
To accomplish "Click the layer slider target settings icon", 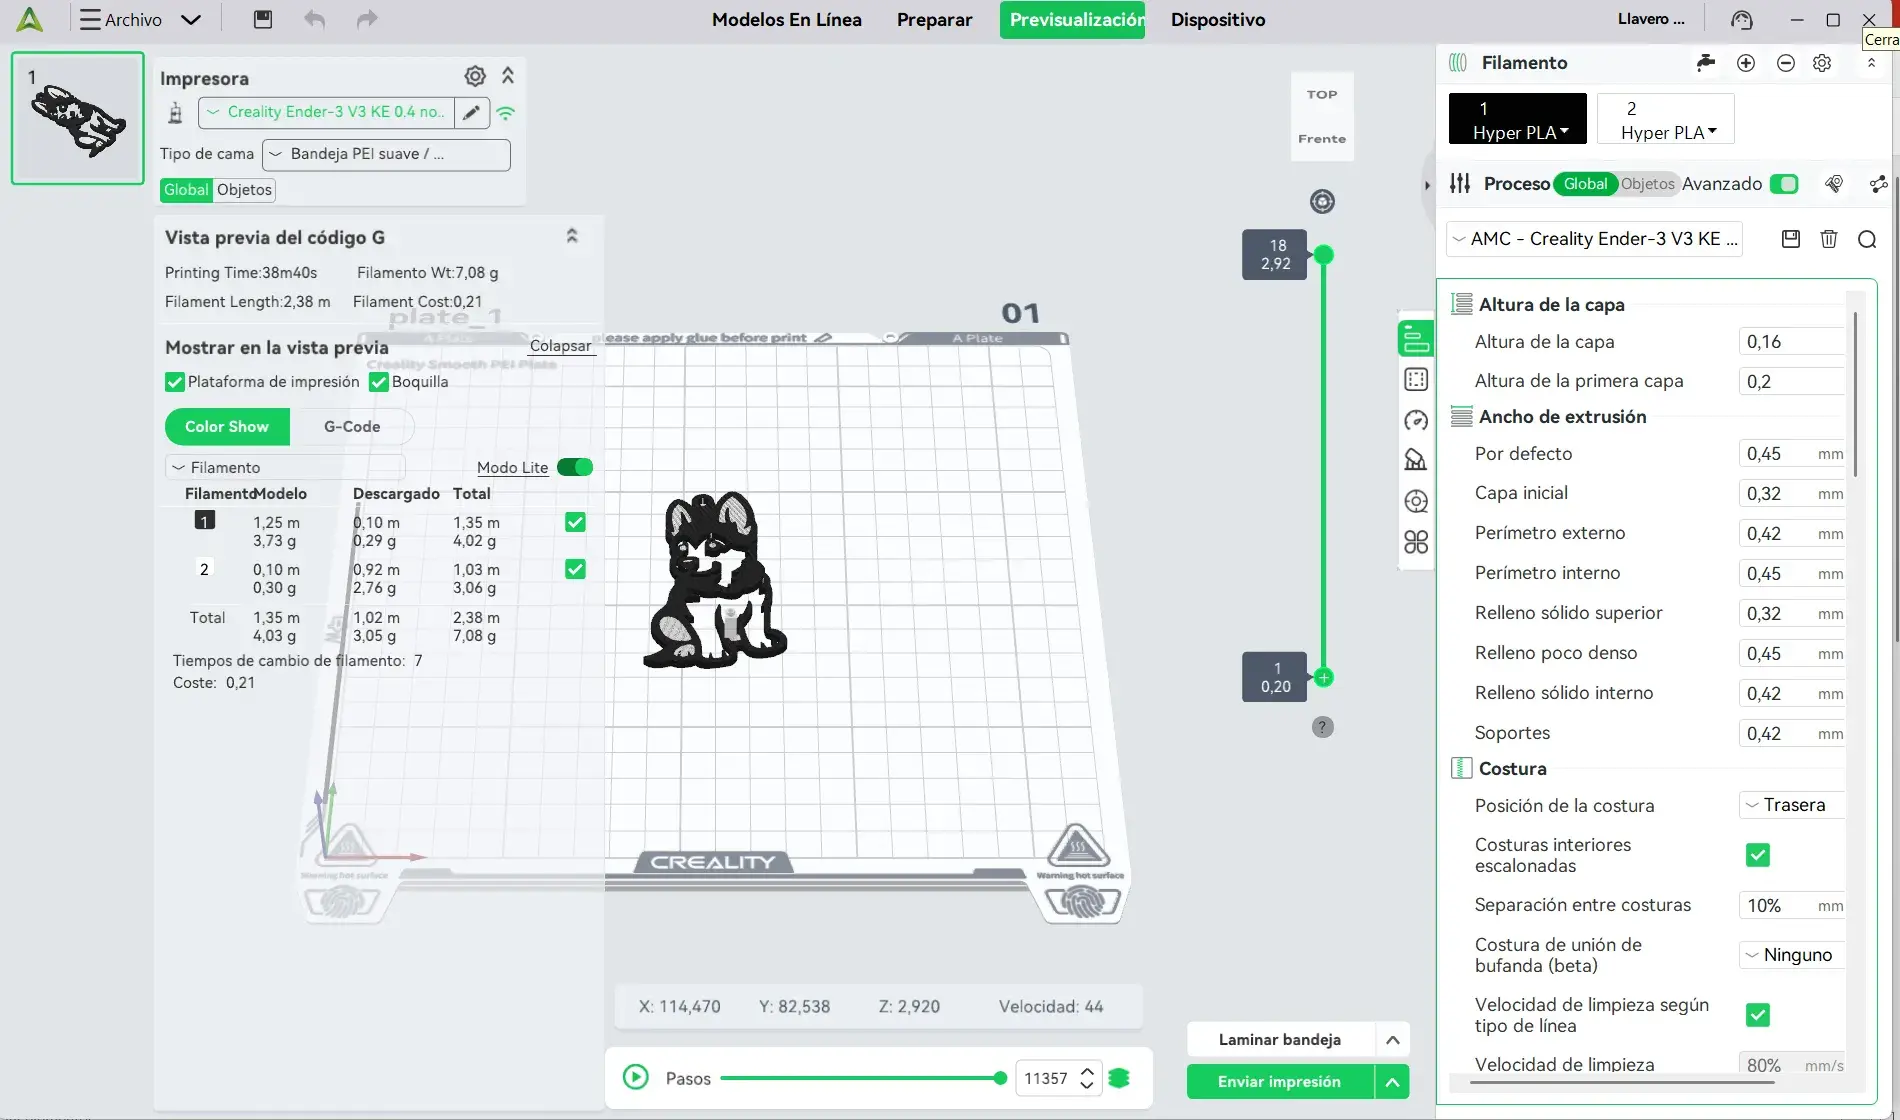I will pos(1323,202).
